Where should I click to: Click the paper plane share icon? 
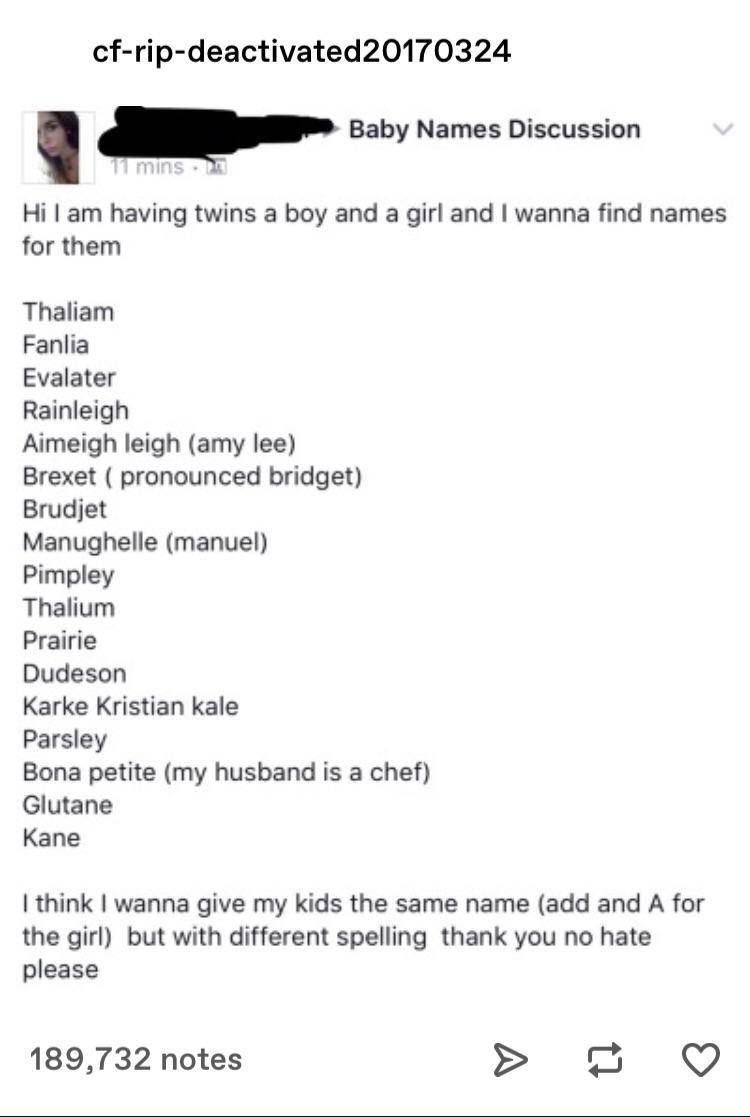point(510,1060)
